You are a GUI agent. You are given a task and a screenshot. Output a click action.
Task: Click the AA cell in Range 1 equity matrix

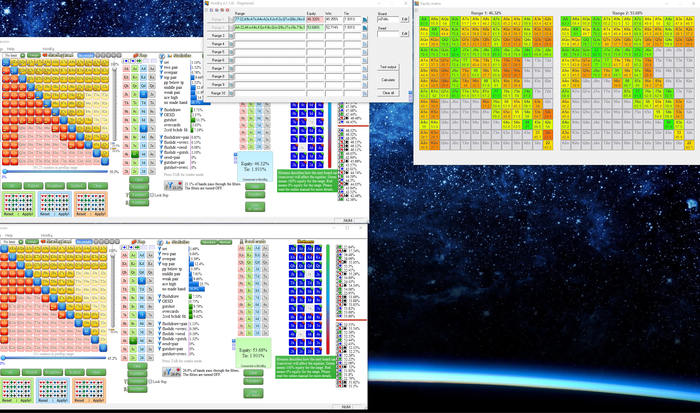pos(424,21)
